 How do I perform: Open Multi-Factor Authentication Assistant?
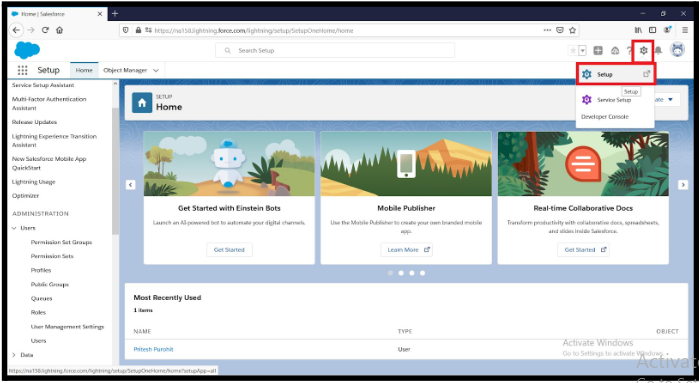[x=49, y=103]
